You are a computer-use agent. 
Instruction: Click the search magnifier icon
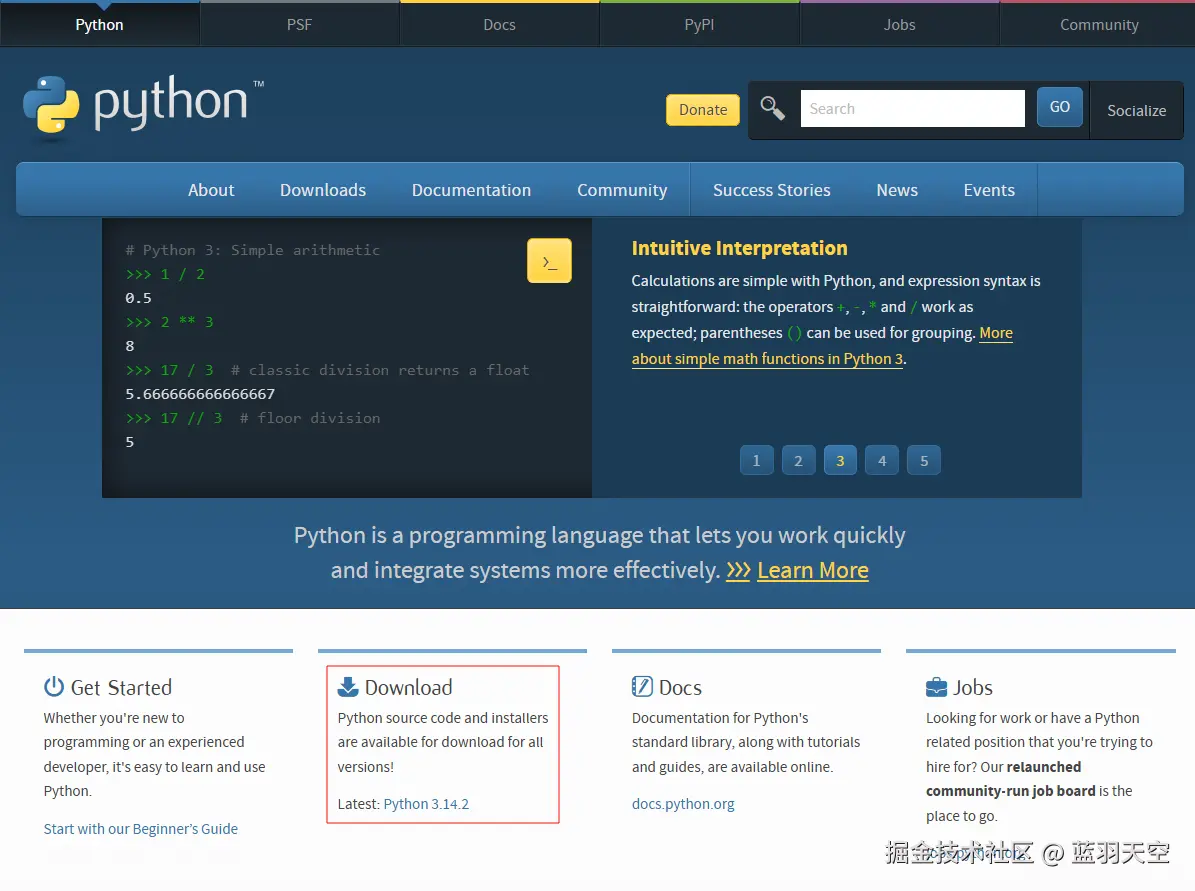coord(772,107)
